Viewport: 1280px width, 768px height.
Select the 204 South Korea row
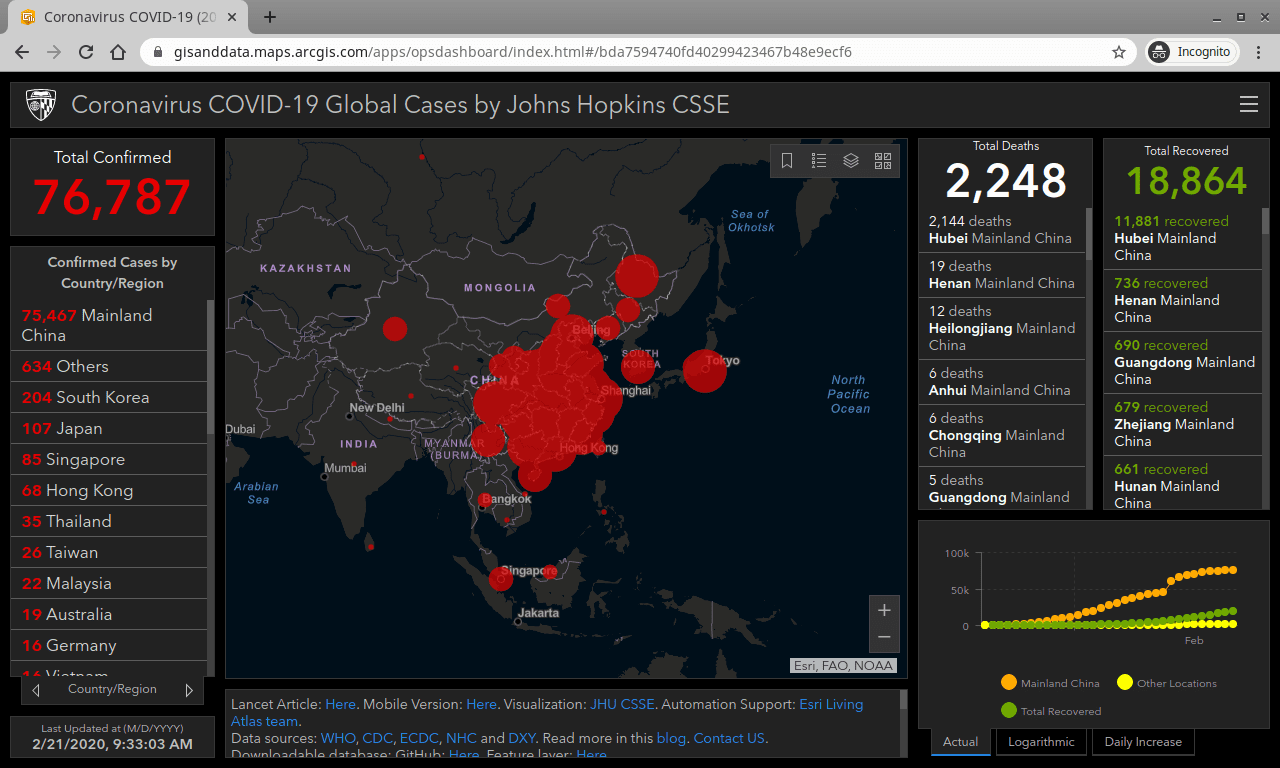pyautogui.click(x=109, y=397)
